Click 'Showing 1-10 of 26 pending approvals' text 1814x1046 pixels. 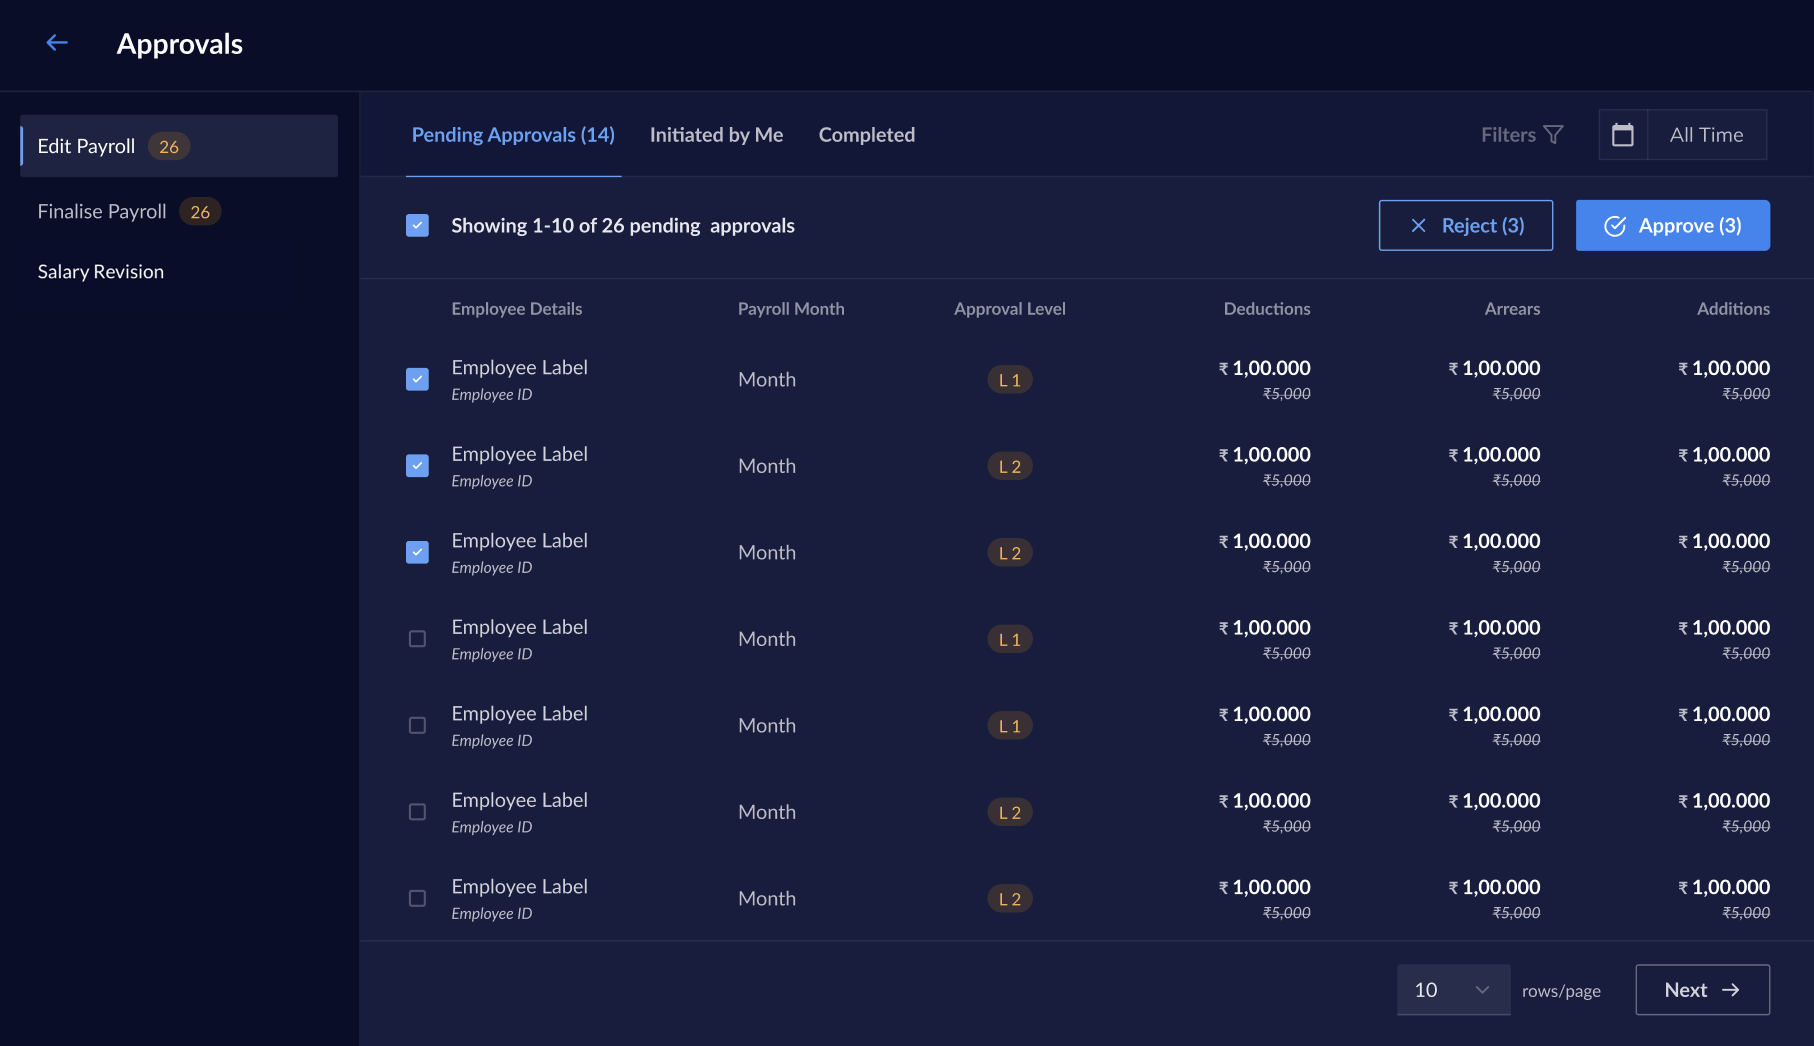[622, 226]
